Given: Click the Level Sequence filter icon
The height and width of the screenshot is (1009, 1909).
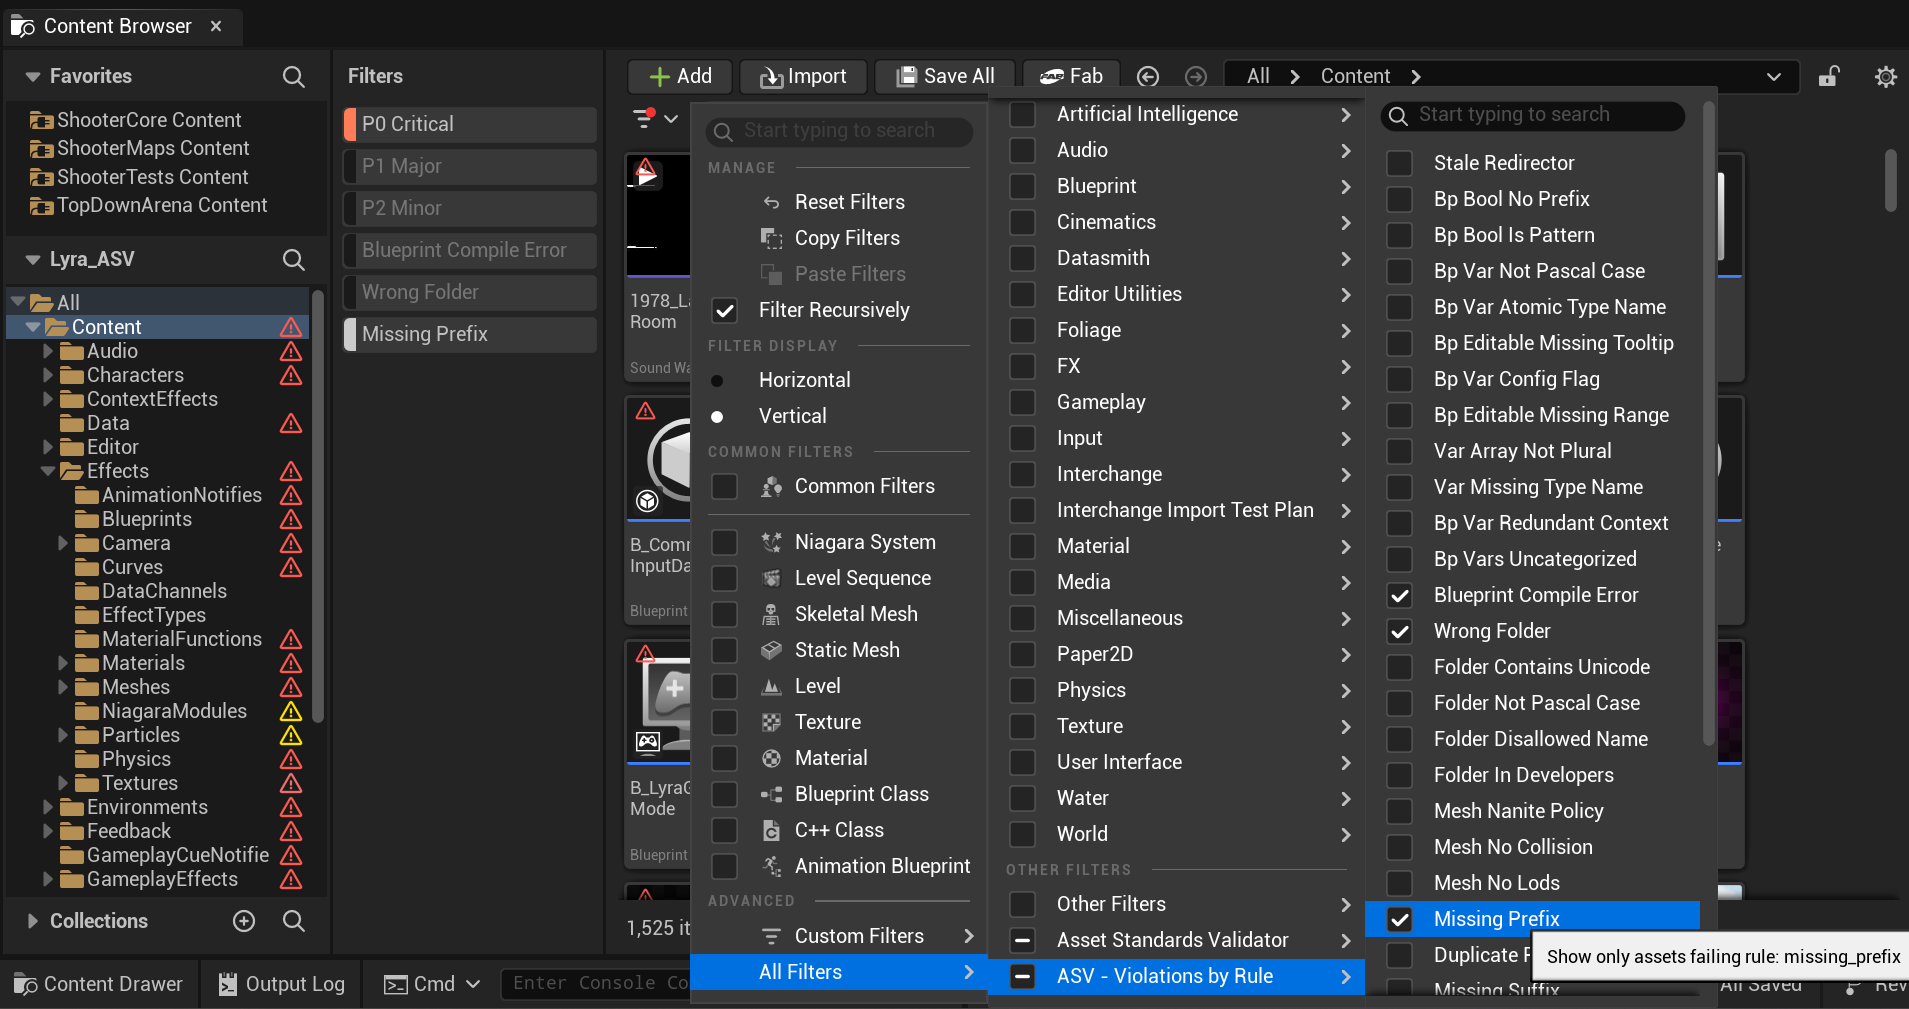Looking at the screenshot, I should (x=771, y=578).
